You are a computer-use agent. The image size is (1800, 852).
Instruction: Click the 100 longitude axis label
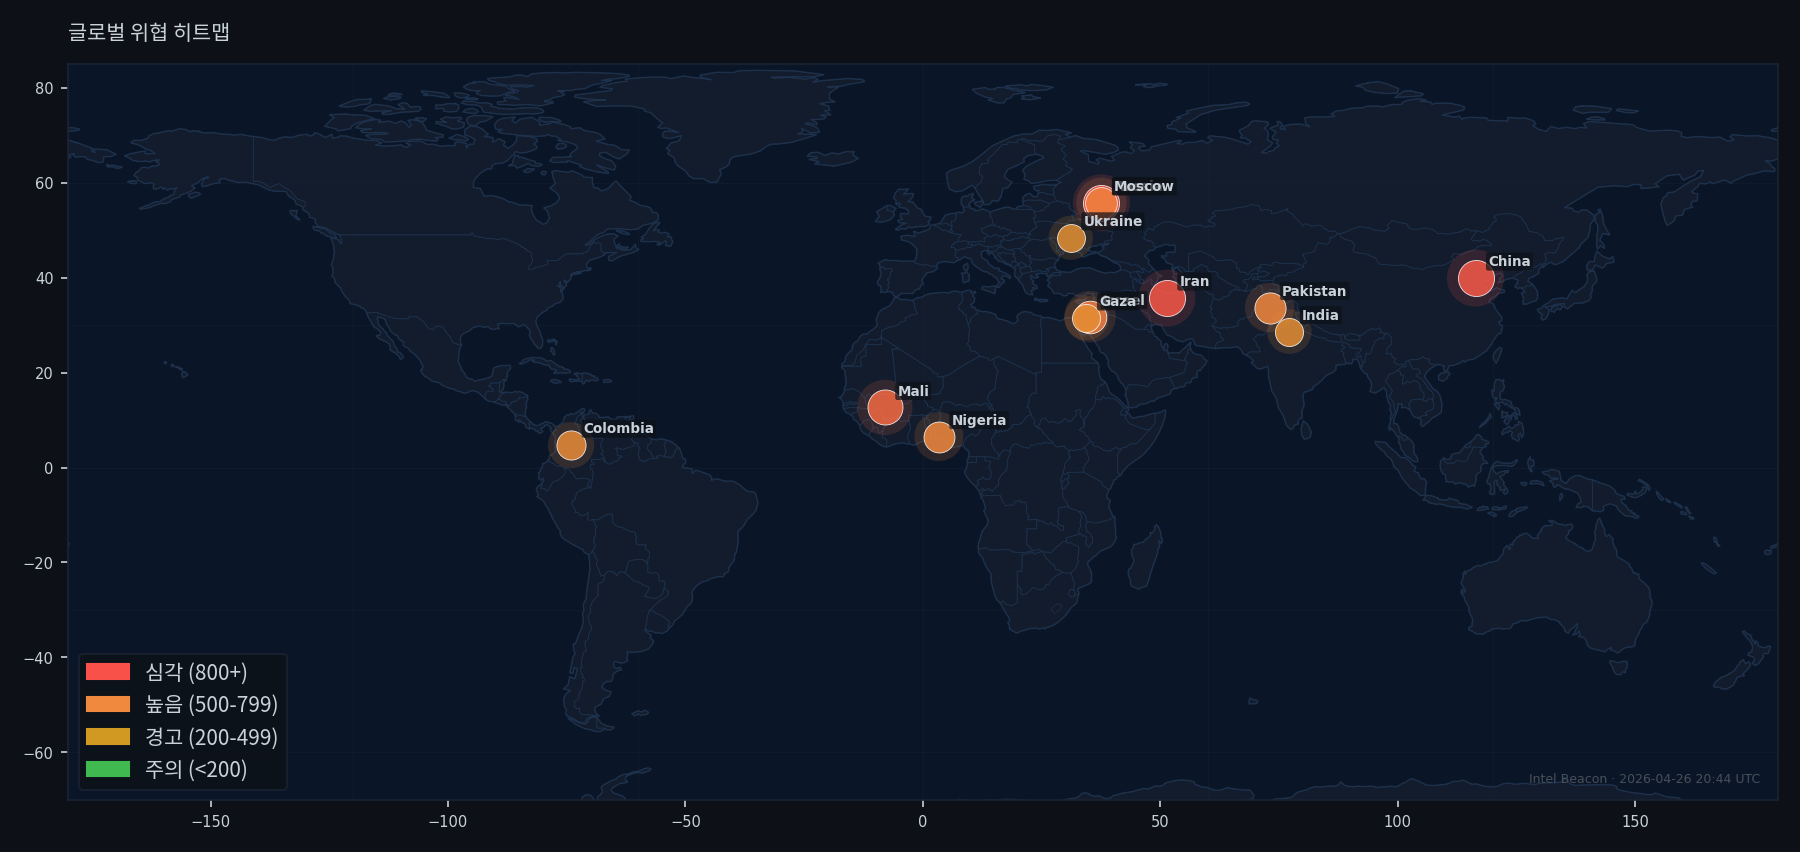(x=1397, y=821)
